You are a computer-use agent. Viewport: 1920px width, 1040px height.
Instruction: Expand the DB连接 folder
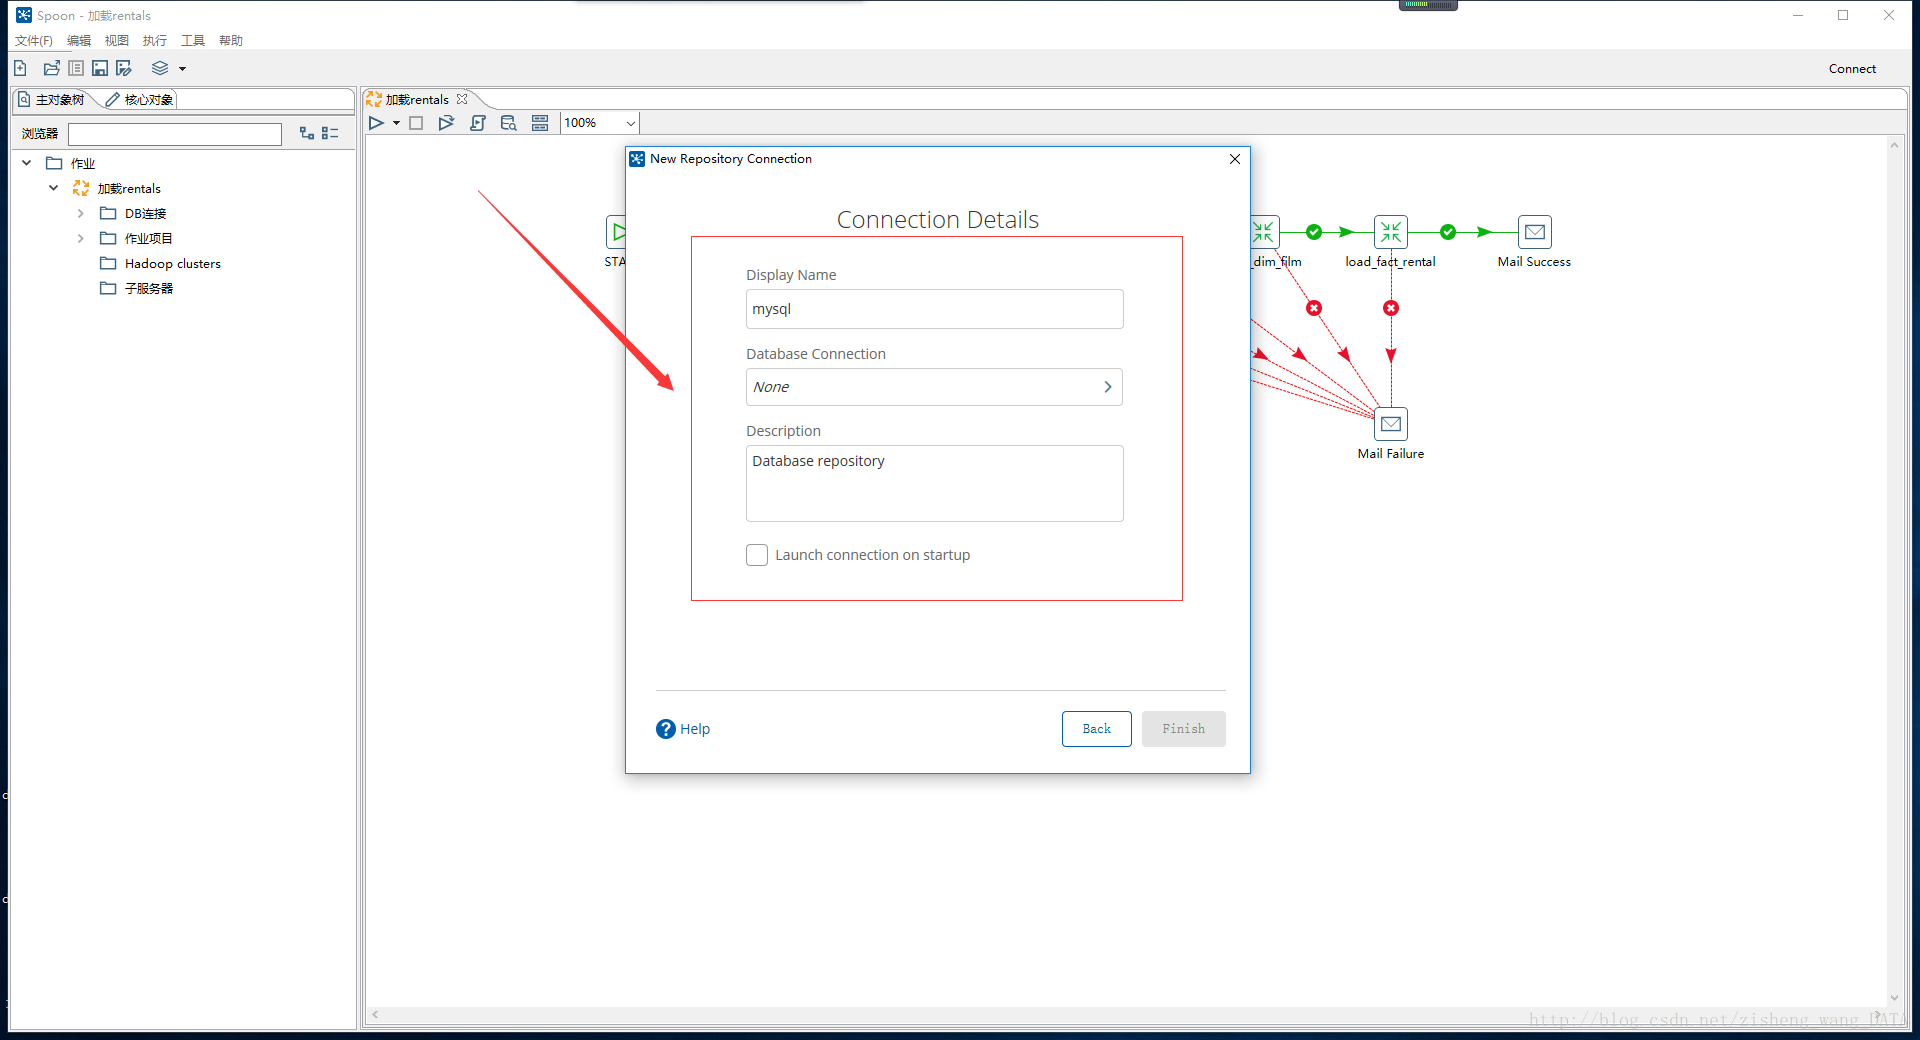pos(81,213)
